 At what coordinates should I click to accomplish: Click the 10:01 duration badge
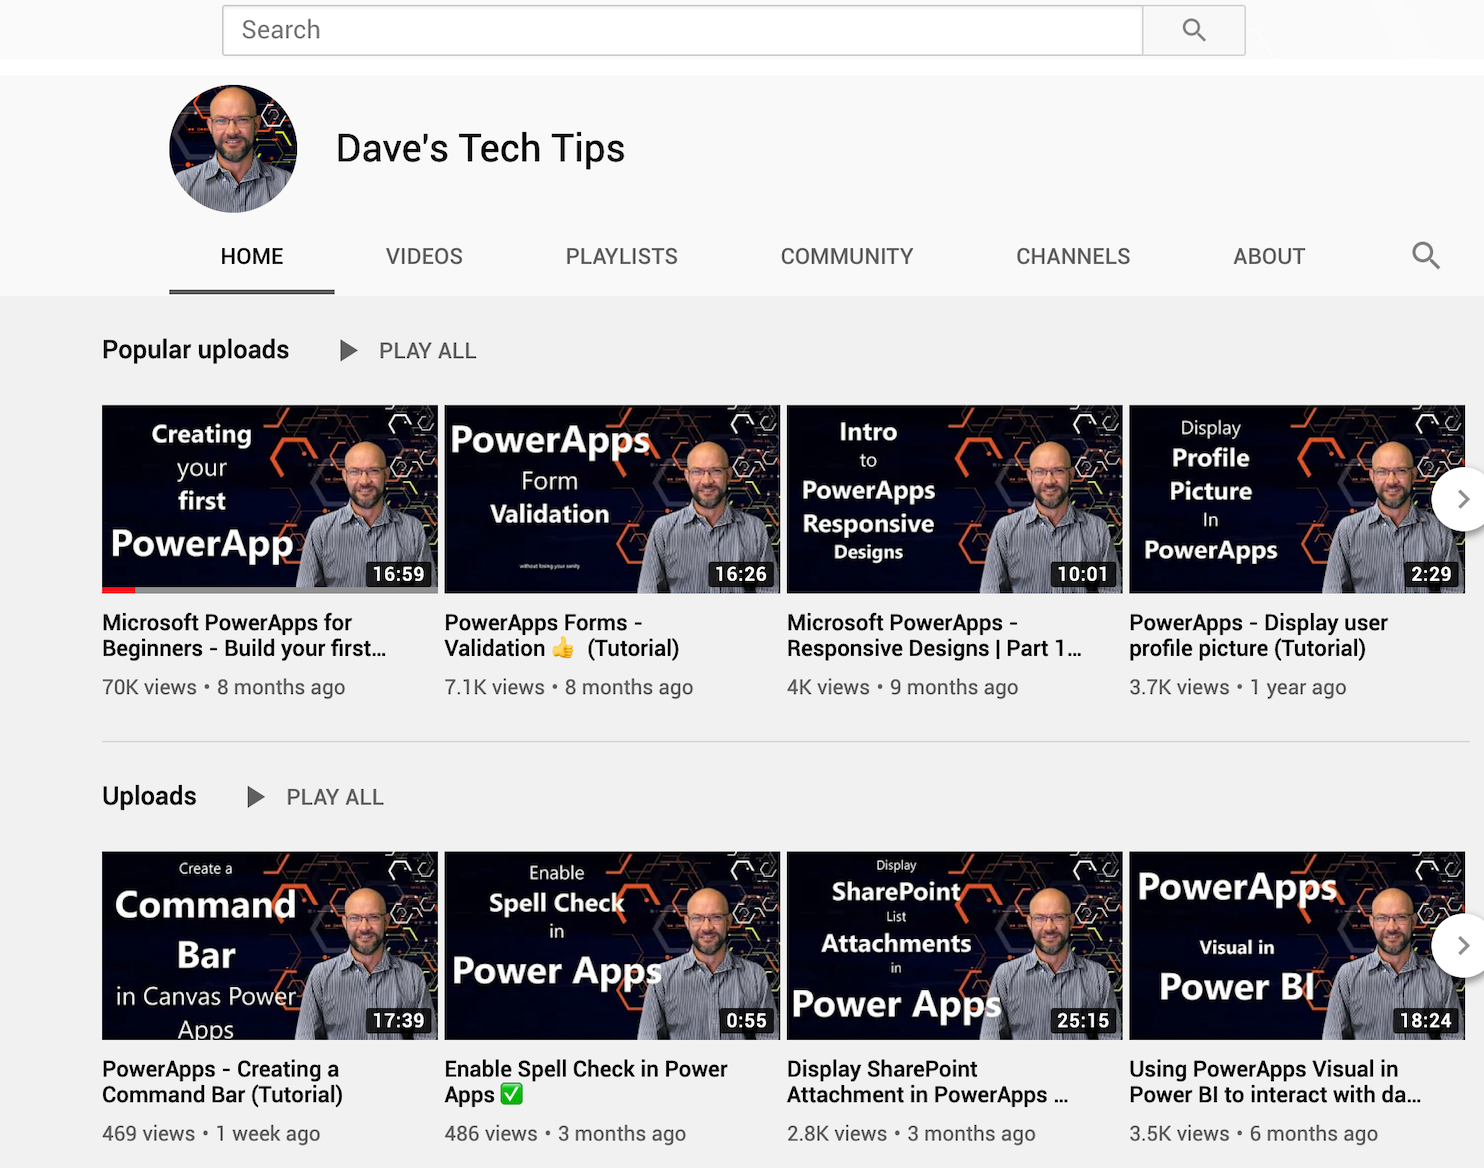point(1083,574)
